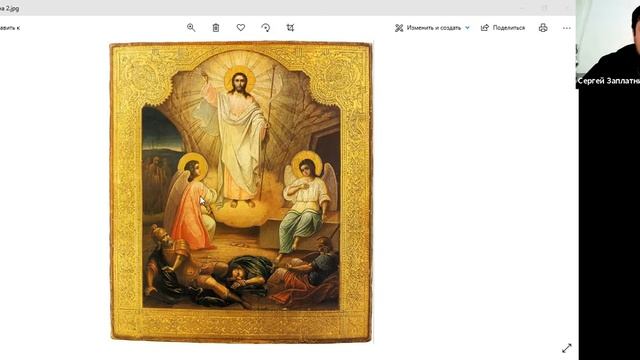
Task: Add the photo to favorites with heart icon
Action: click(241, 28)
